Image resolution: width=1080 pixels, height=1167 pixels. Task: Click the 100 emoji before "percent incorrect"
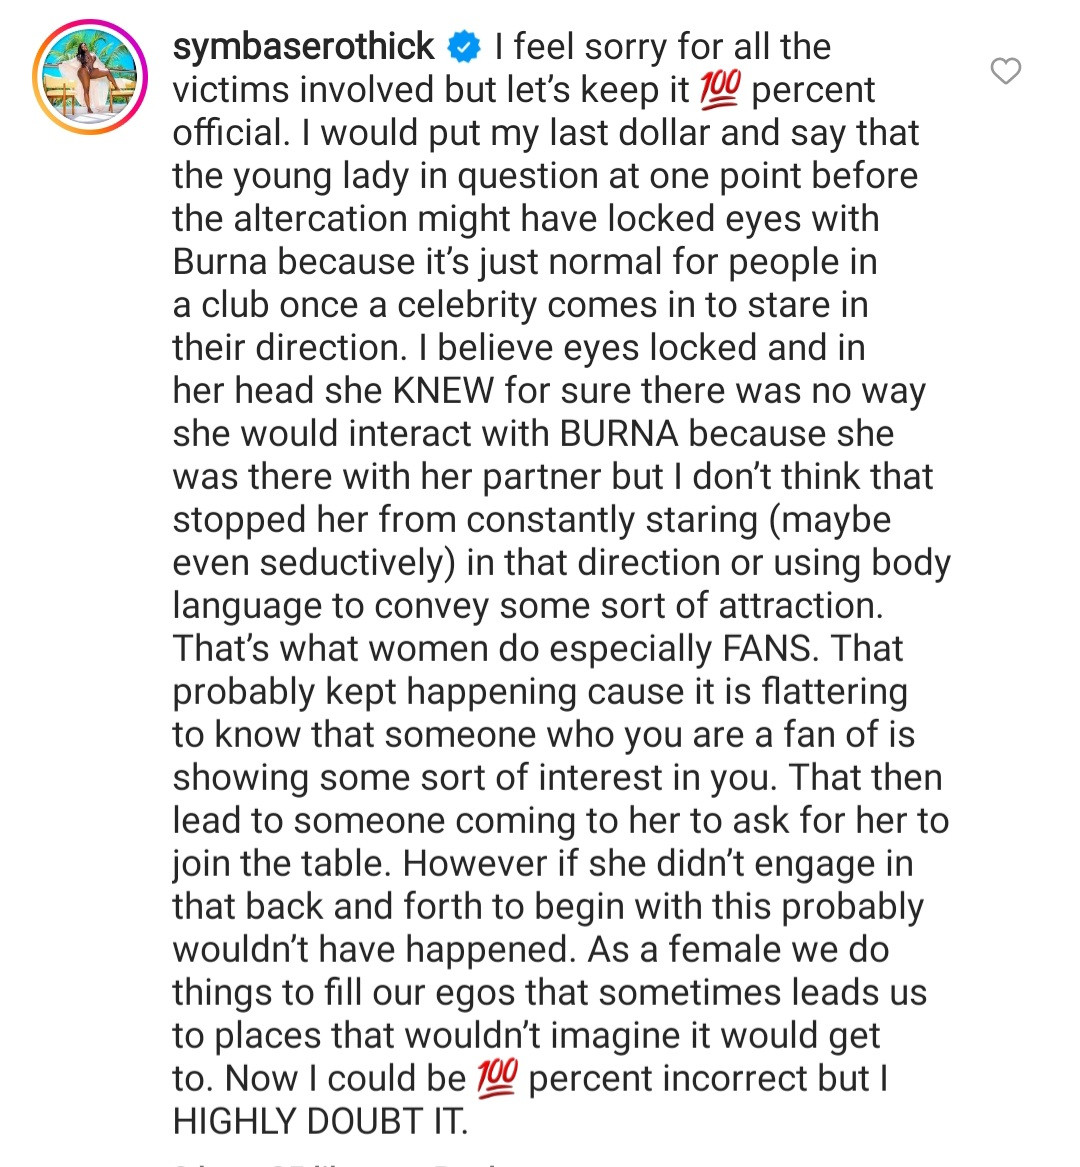[497, 1078]
